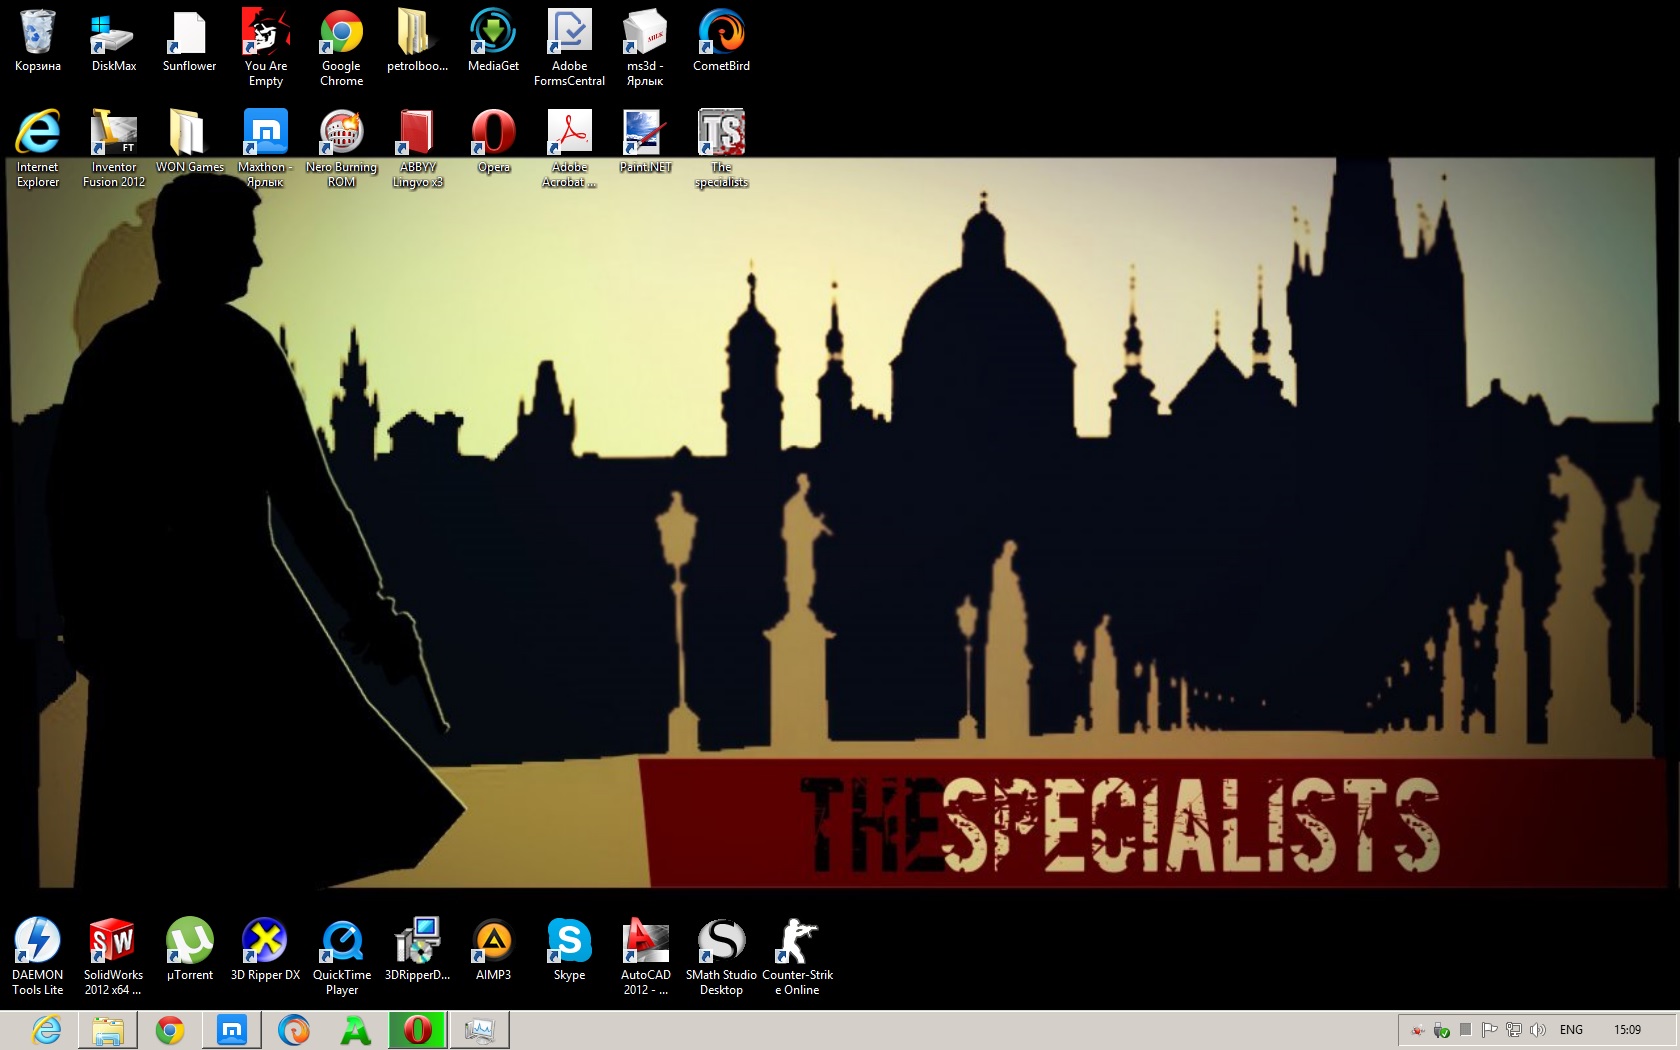Launch DAEMON Tools Lite shortcut
This screenshot has height=1050, width=1680.
[38, 957]
